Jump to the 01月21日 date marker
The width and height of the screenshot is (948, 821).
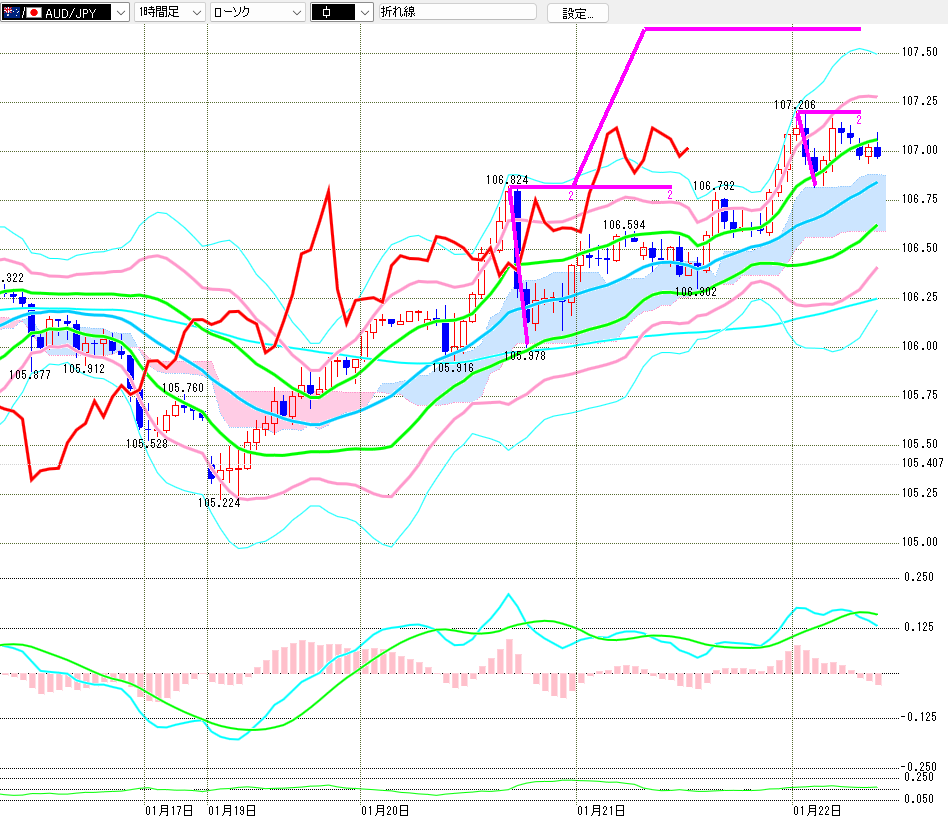601,809
